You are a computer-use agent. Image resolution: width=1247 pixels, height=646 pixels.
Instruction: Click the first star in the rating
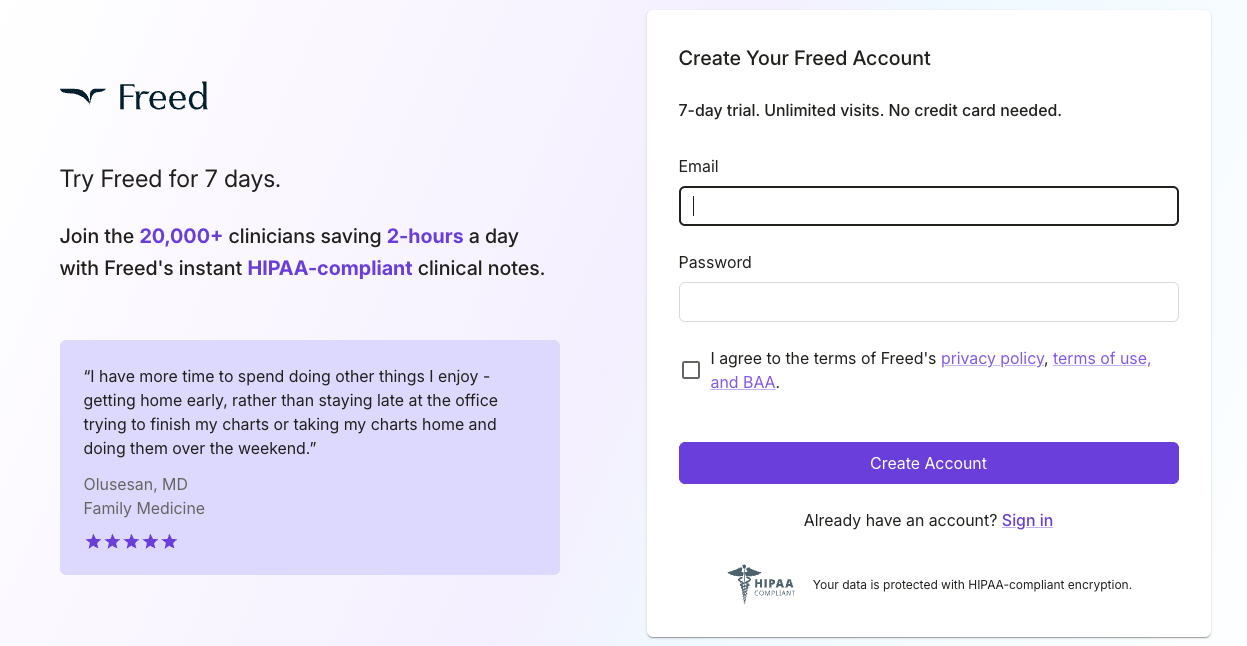[x=93, y=541]
